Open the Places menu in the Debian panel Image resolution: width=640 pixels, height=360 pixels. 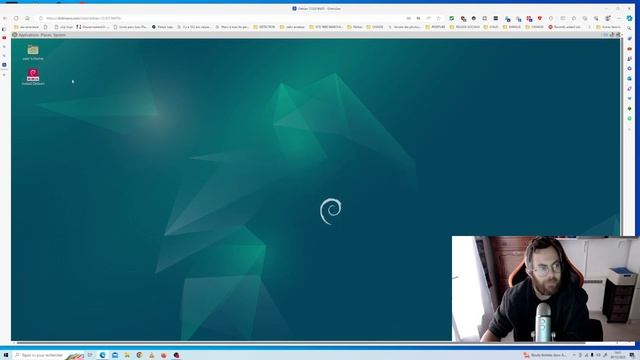[46, 35]
